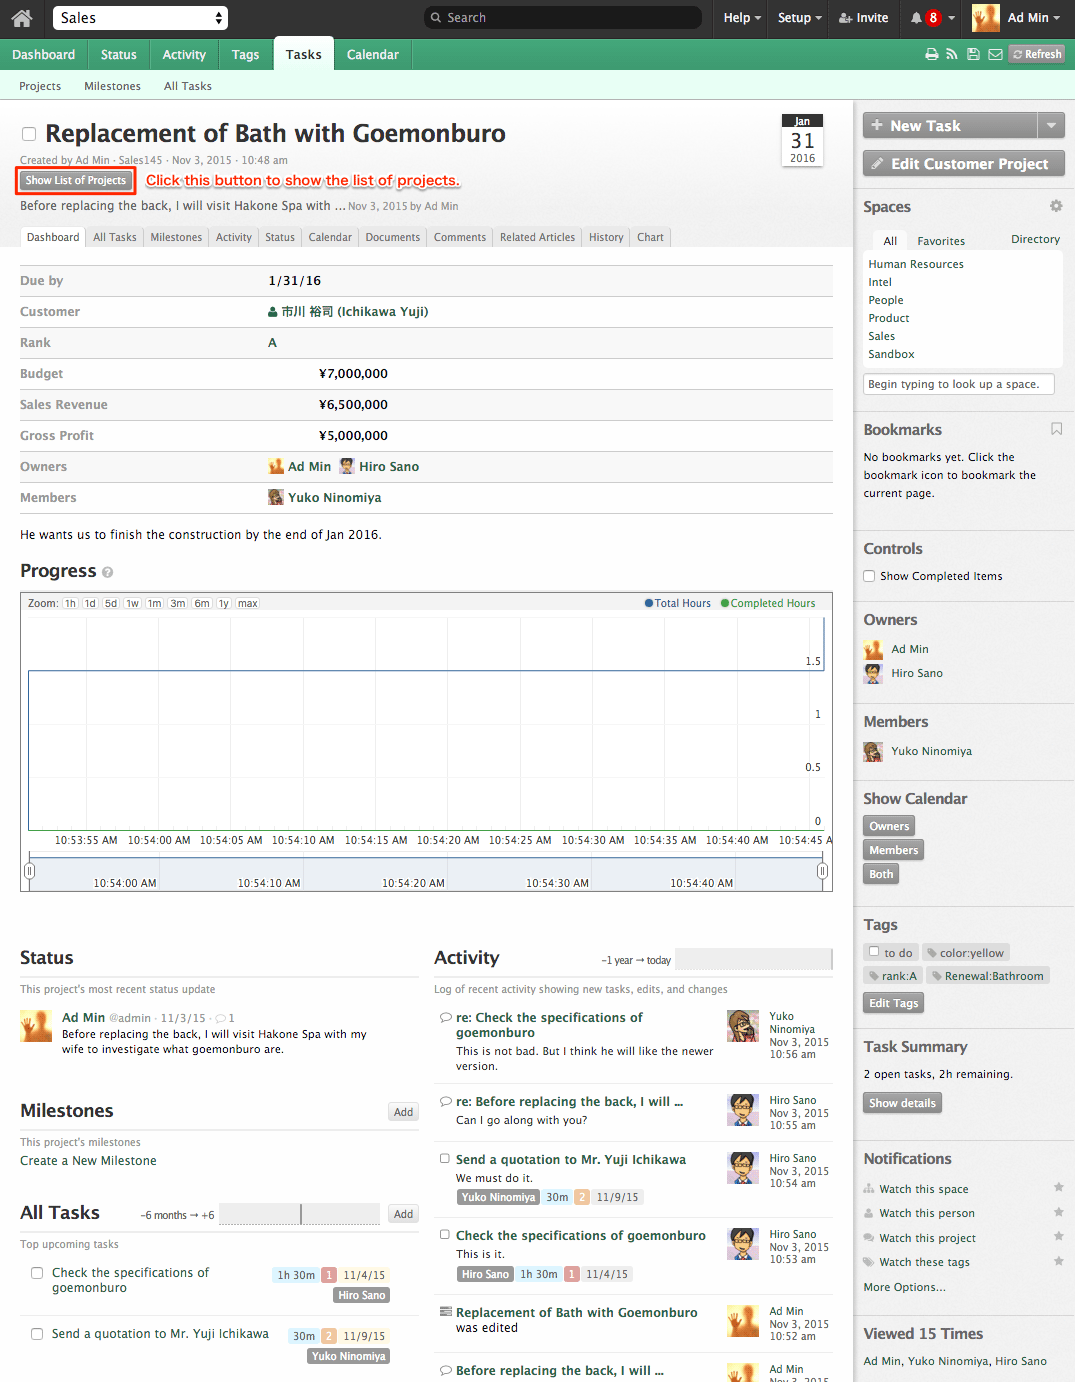Set chart zoom to 1w
The image size is (1075, 1382).
pyautogui.click(x=132, y=604)
